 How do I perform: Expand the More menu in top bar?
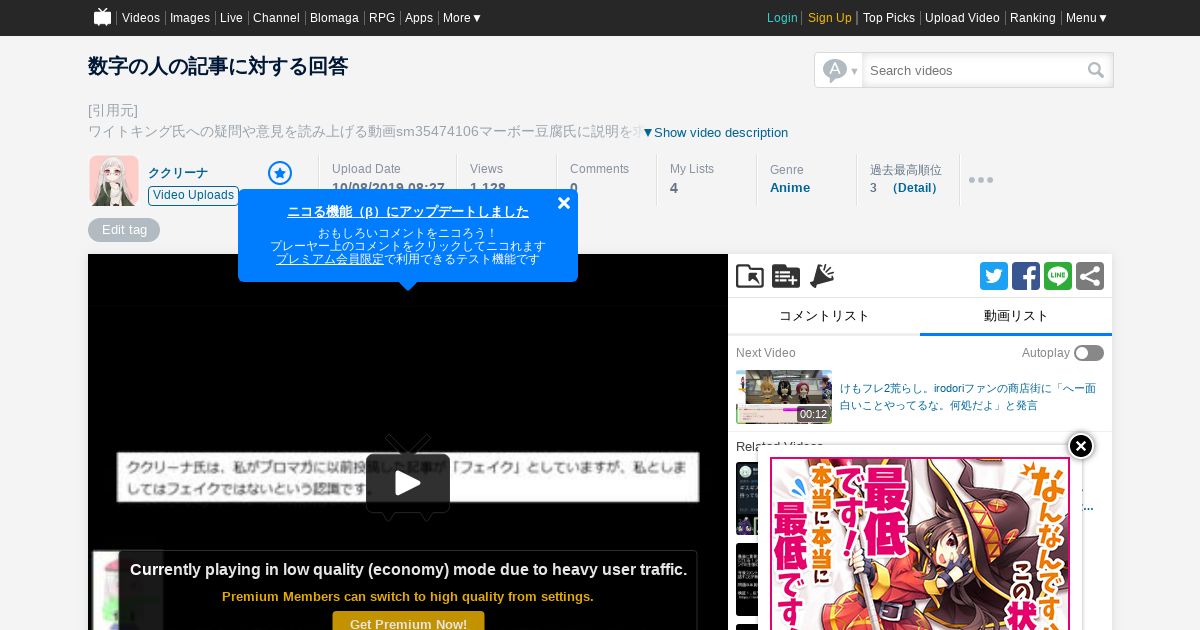(462, 18)
